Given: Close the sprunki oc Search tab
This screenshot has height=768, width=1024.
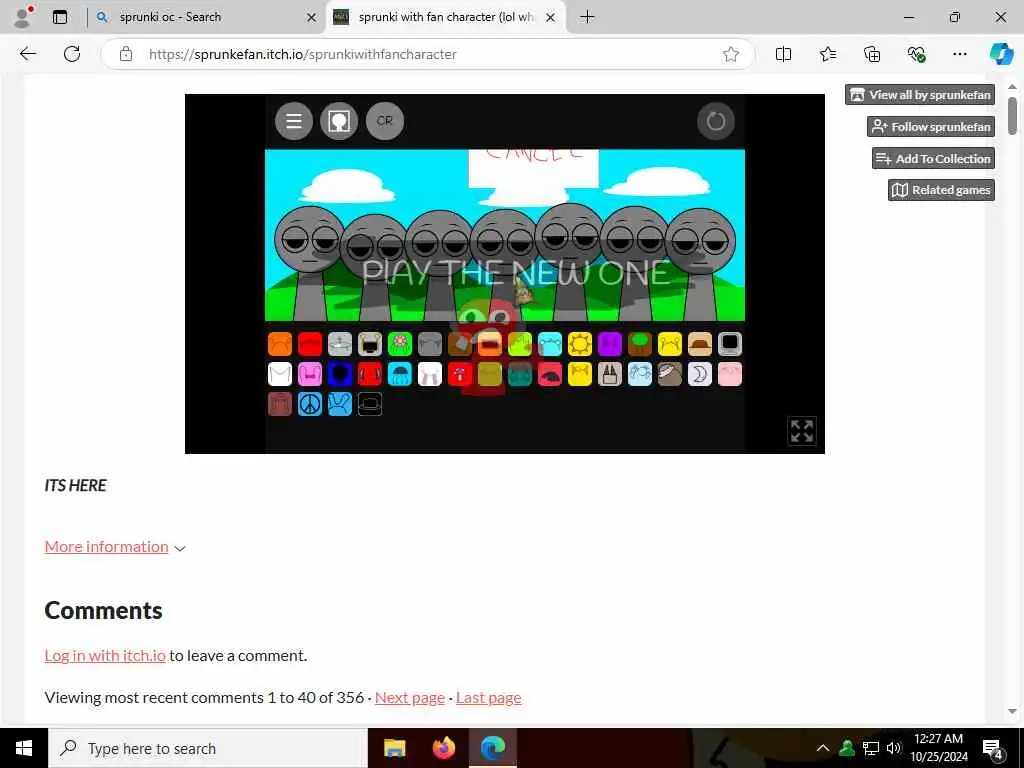Looking at the screenshot, I should (x=312, y=18).
